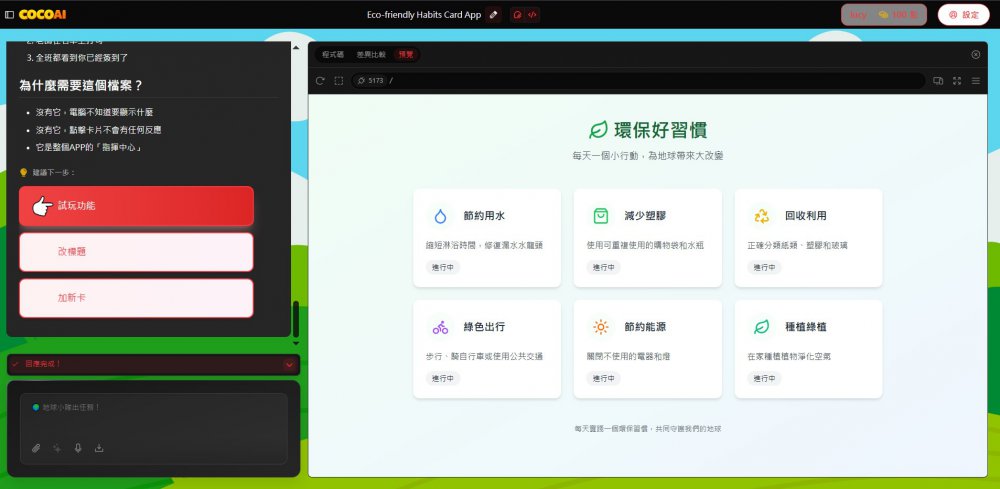This screenshot has width=1000, height=489.
Task: Click the sparkle enhance prompt icon
Action: coord(57,448)
